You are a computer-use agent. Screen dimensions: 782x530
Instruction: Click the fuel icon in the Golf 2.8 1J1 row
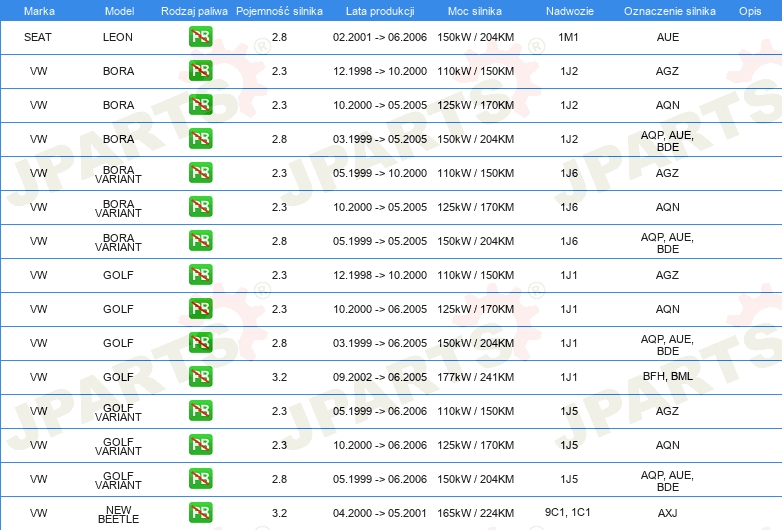point(200,343)
